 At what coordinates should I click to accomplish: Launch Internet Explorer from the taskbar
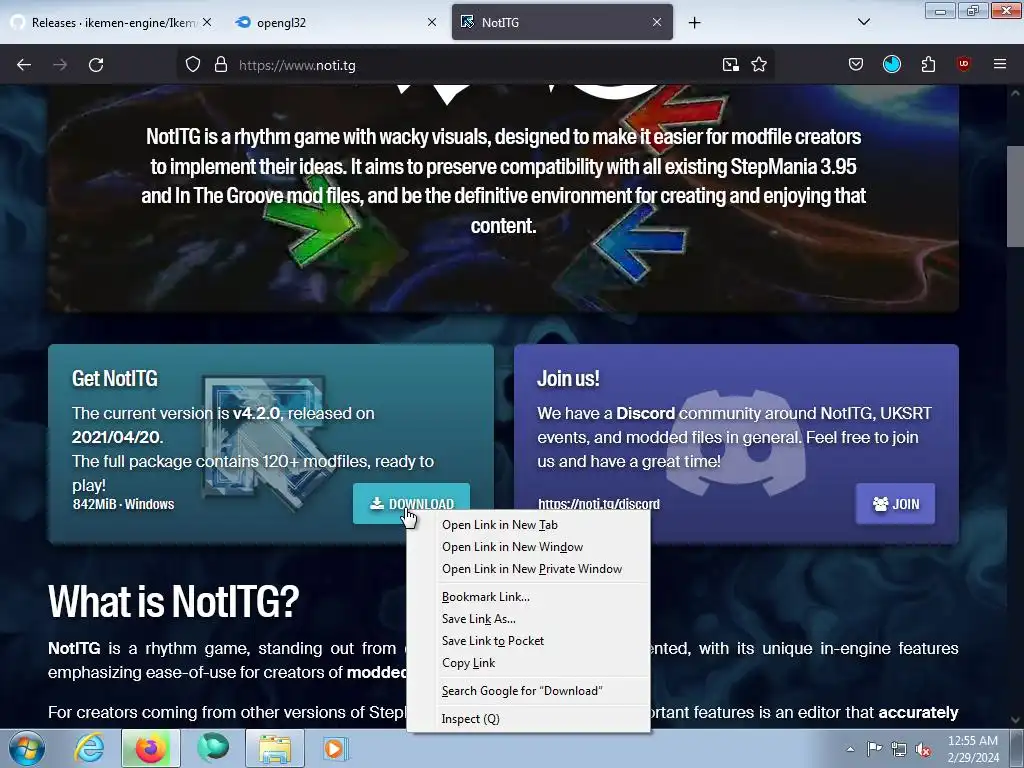(89, 748)
